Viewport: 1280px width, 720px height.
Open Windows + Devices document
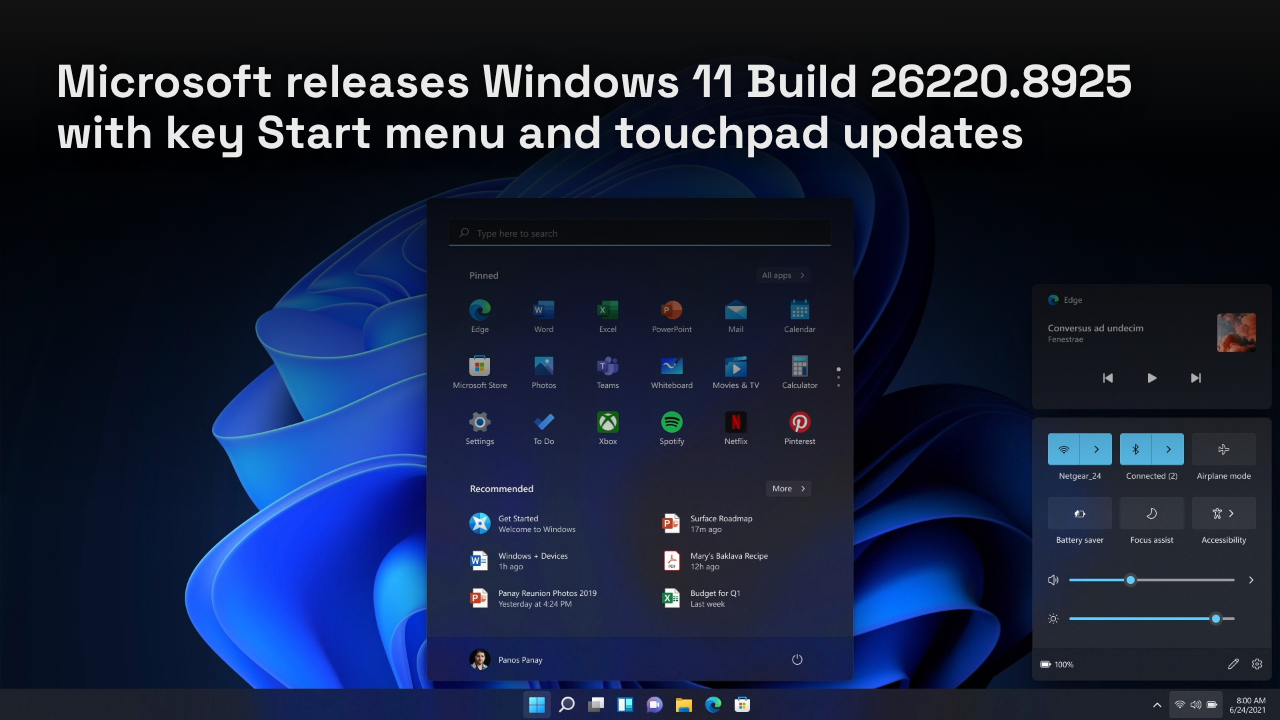tap(519, 560)
